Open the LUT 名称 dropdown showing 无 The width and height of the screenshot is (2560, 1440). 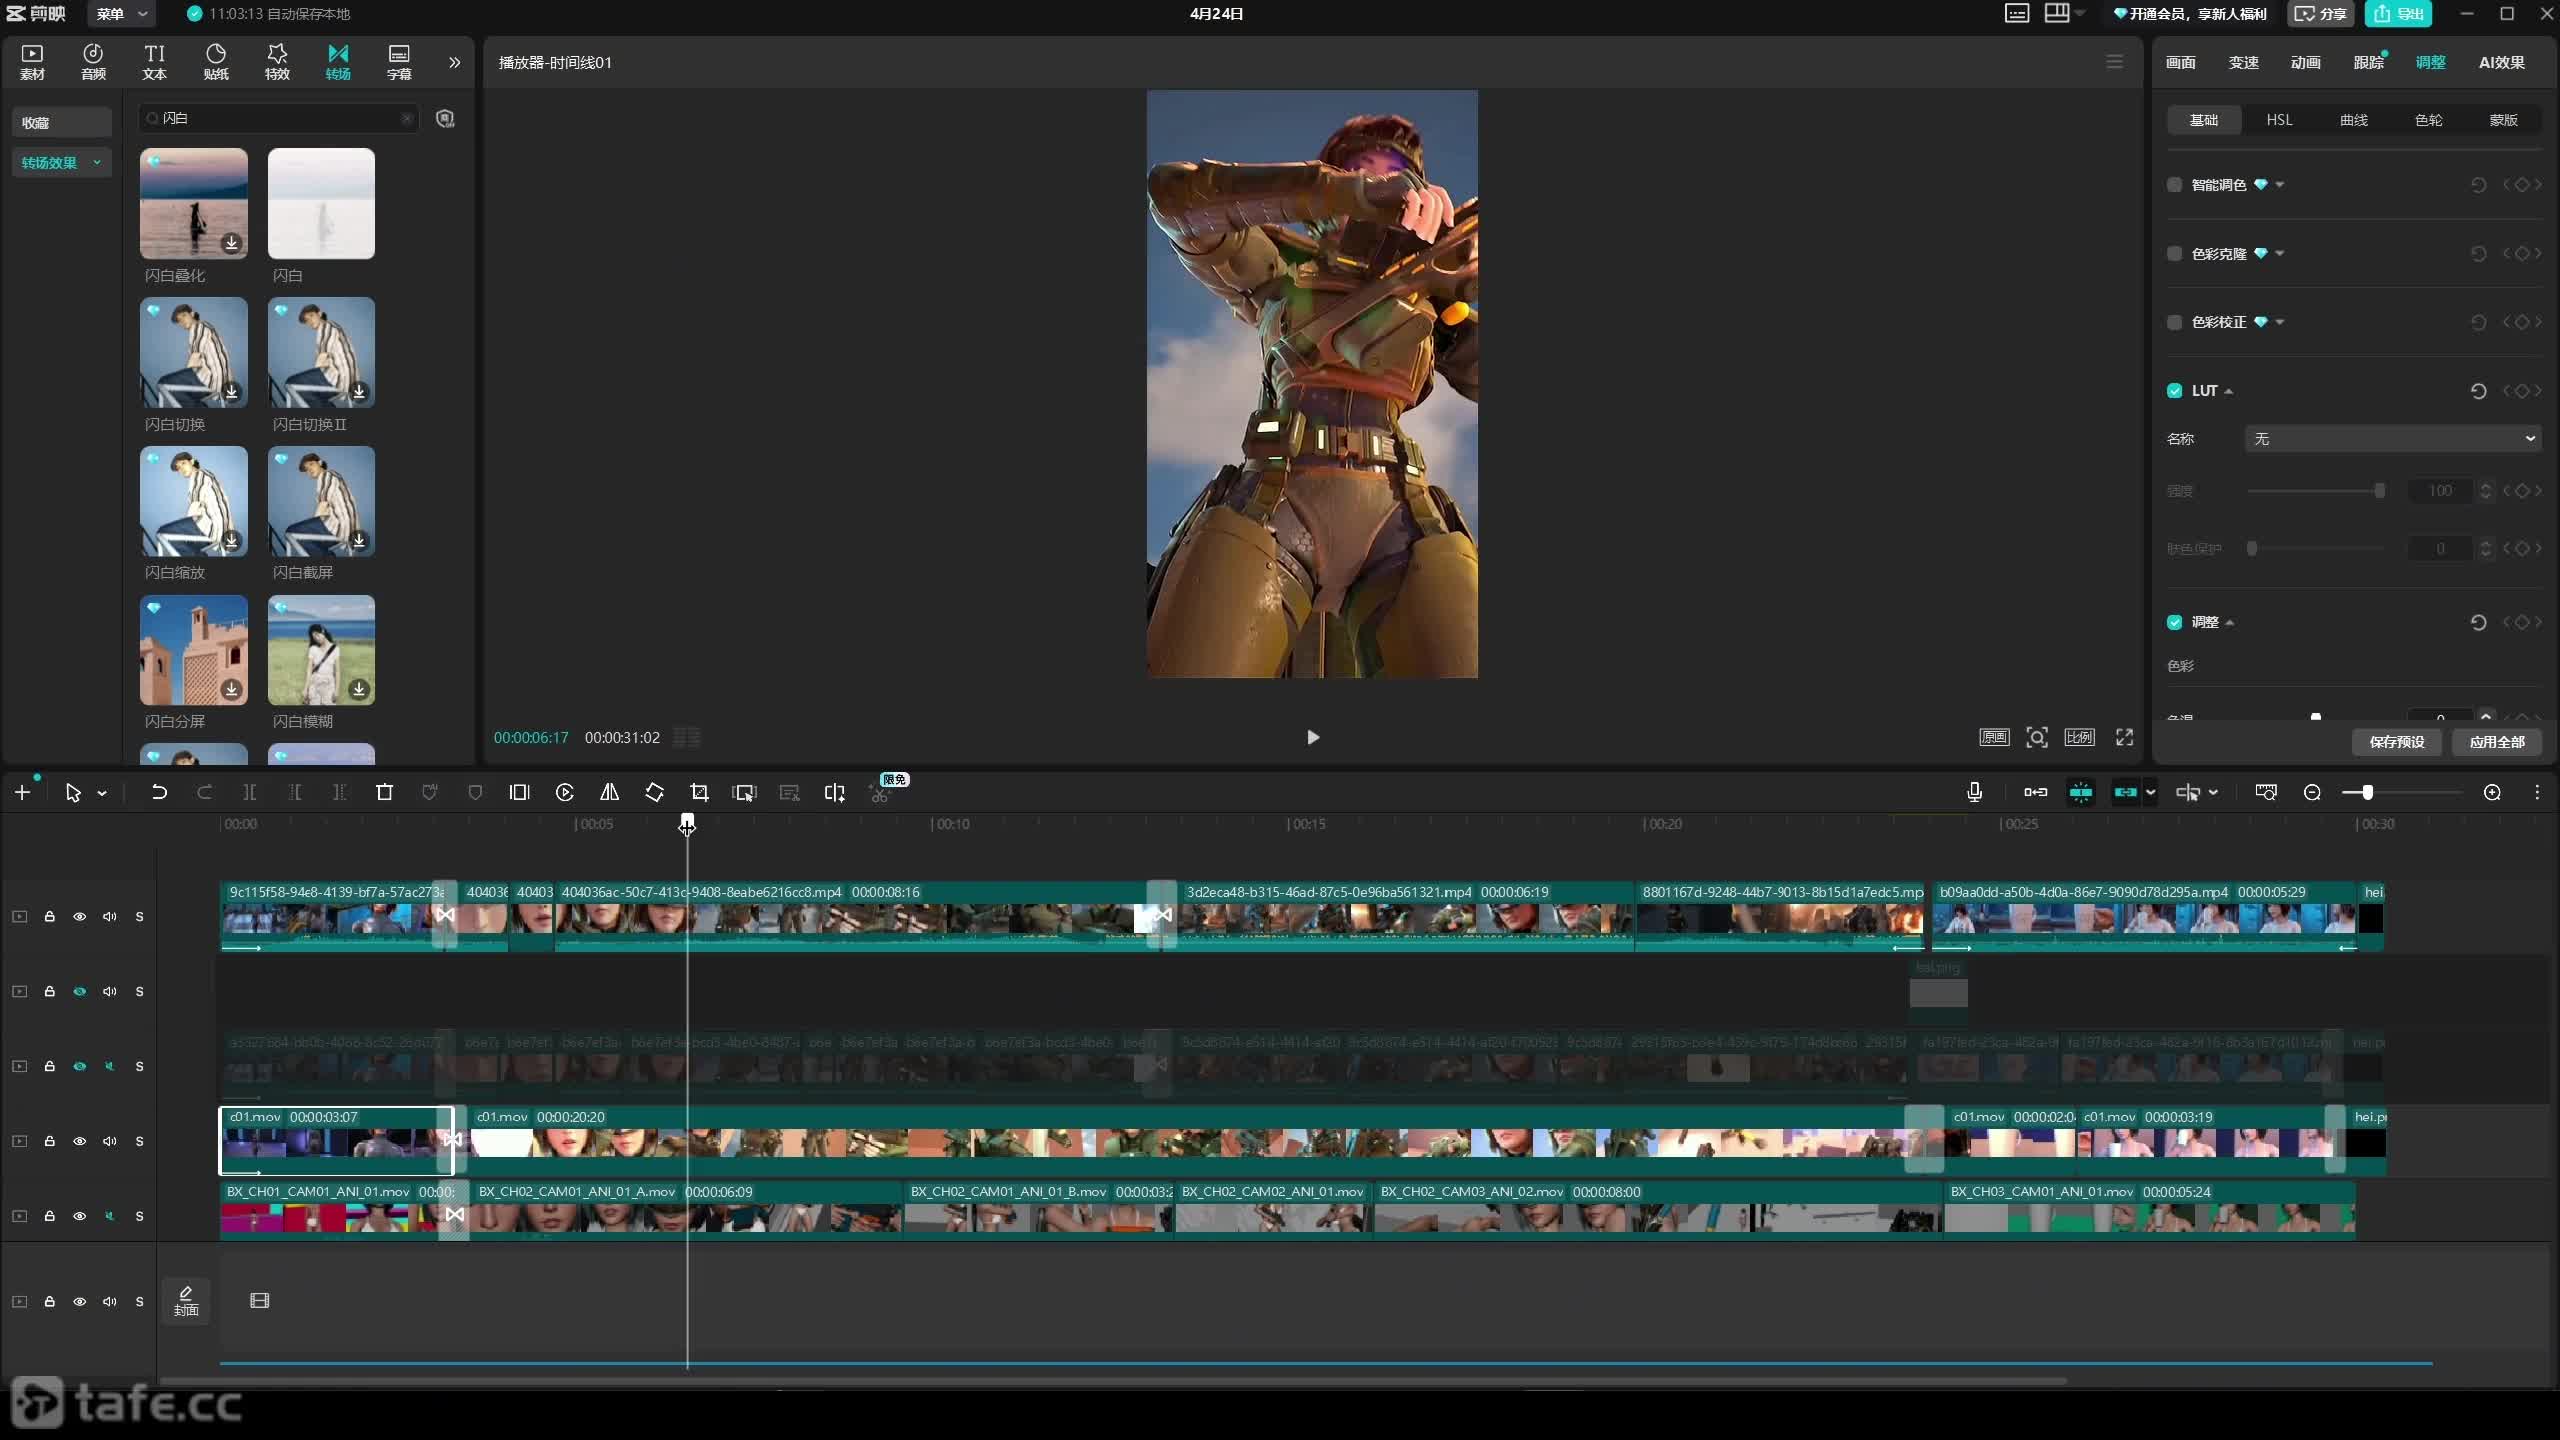[2392, 439]
